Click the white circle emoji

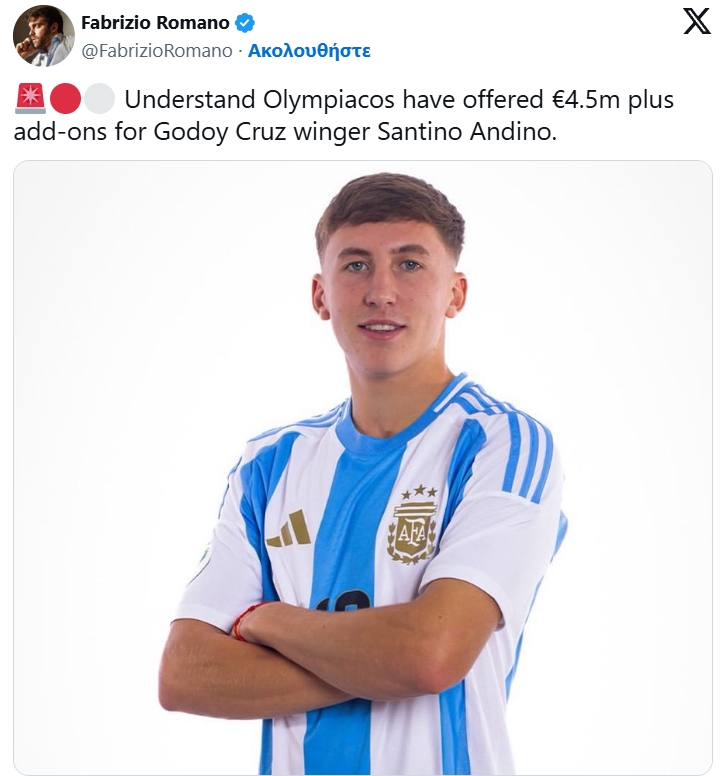99,99
